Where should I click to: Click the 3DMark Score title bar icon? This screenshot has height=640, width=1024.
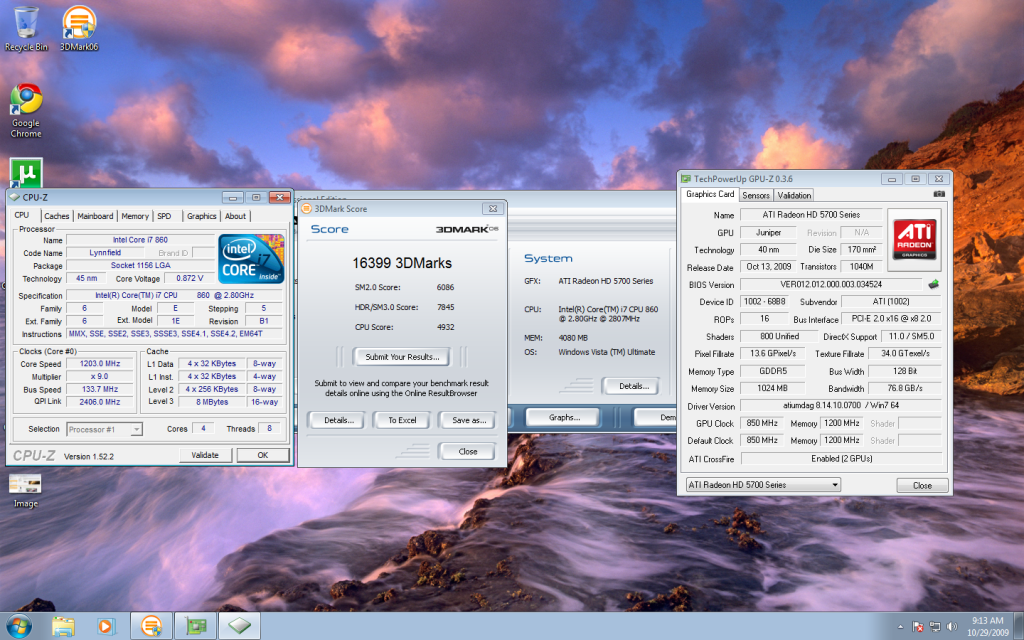click(306, 208)
